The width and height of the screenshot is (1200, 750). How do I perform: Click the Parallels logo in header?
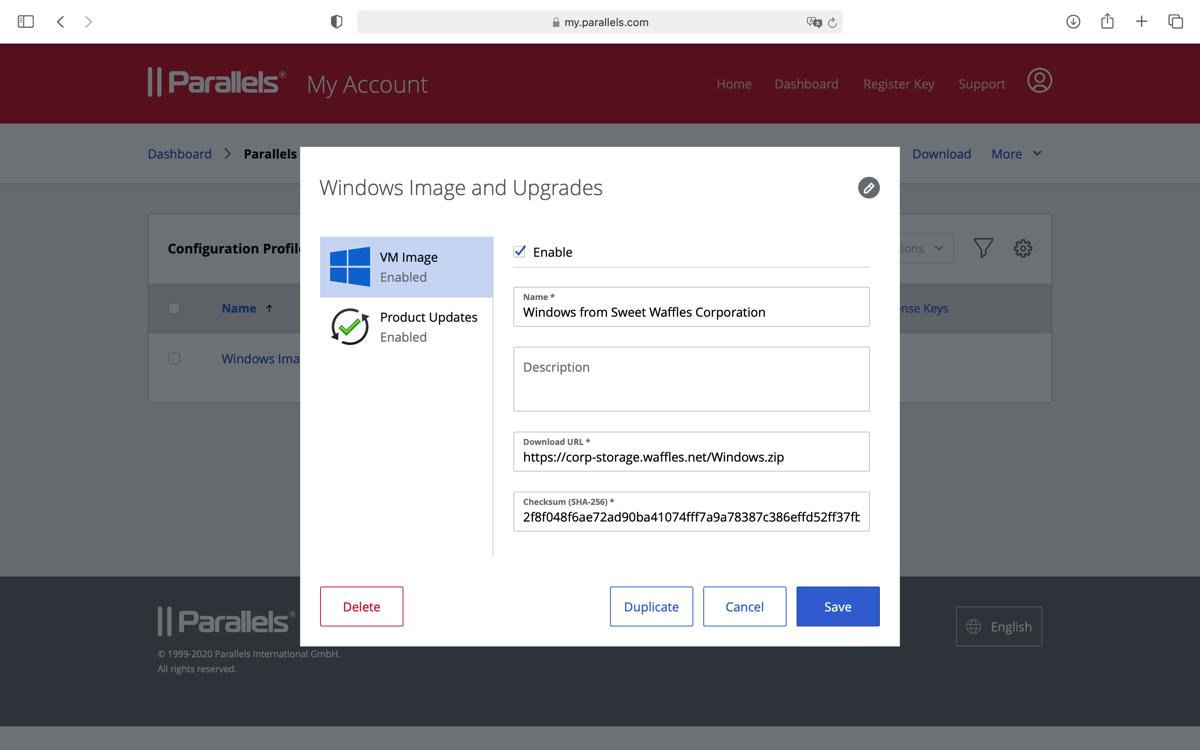(217, 82)
